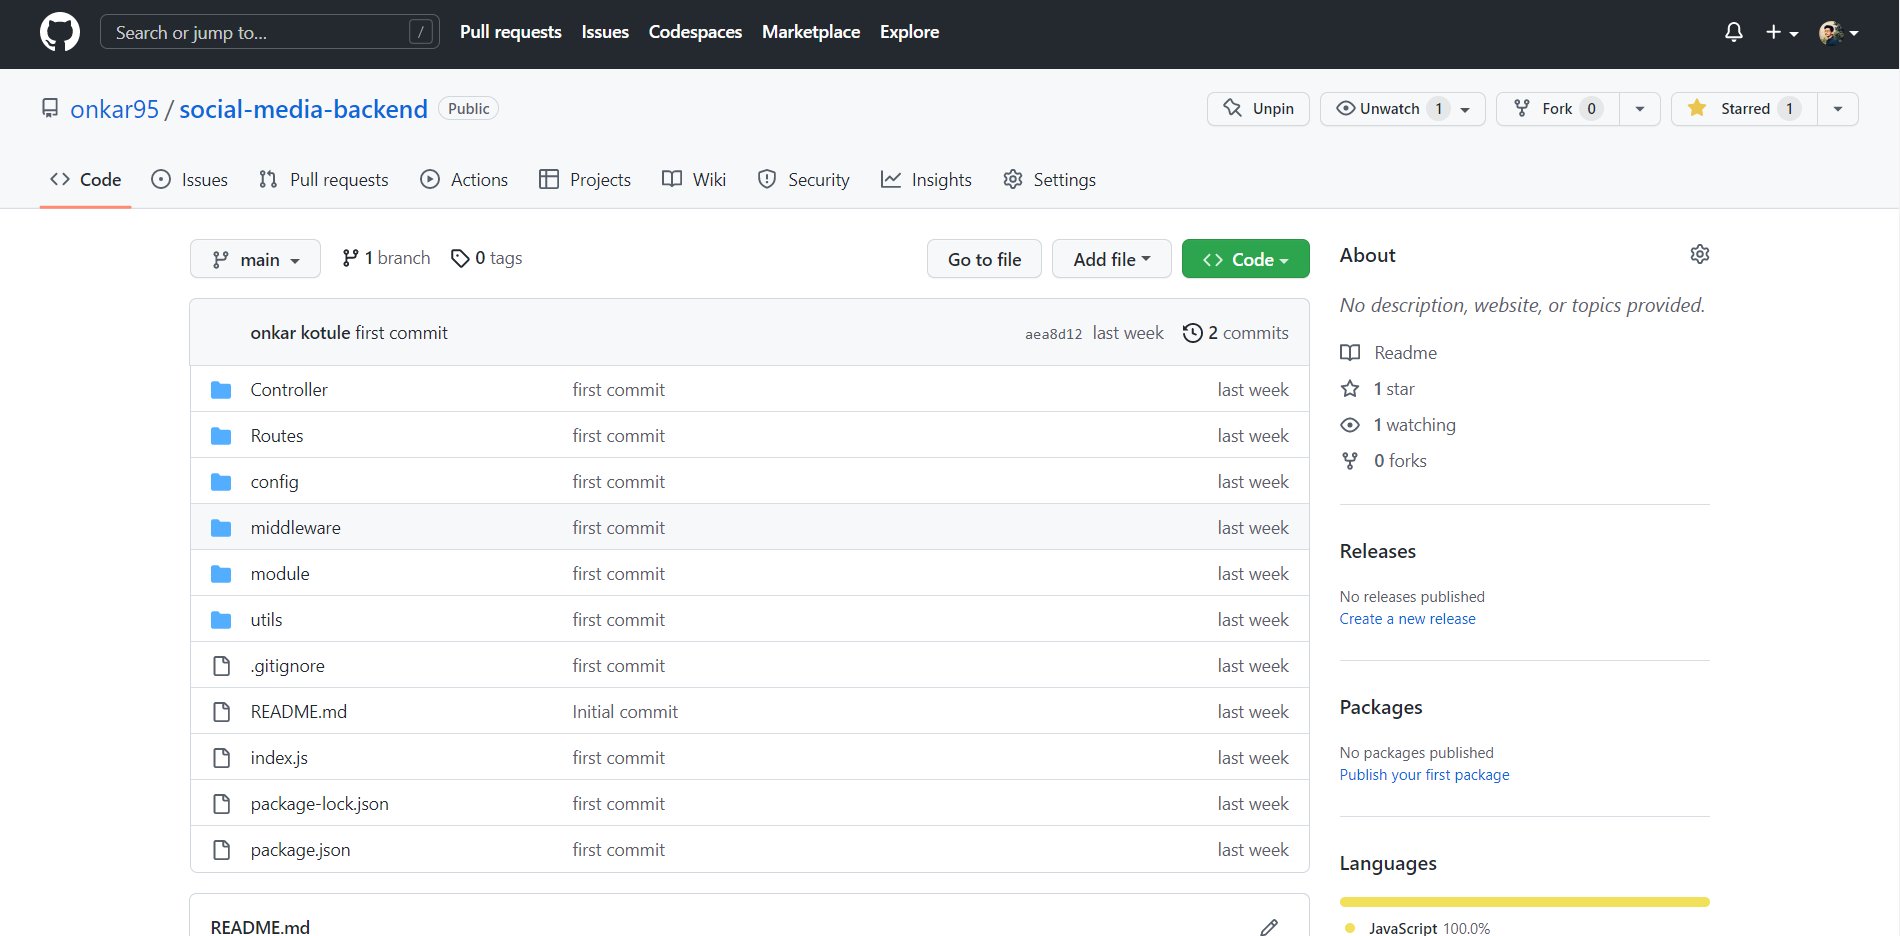Screen dimensions: 1900x936
Task: Switch to the Insights tab
Action: 926,180
